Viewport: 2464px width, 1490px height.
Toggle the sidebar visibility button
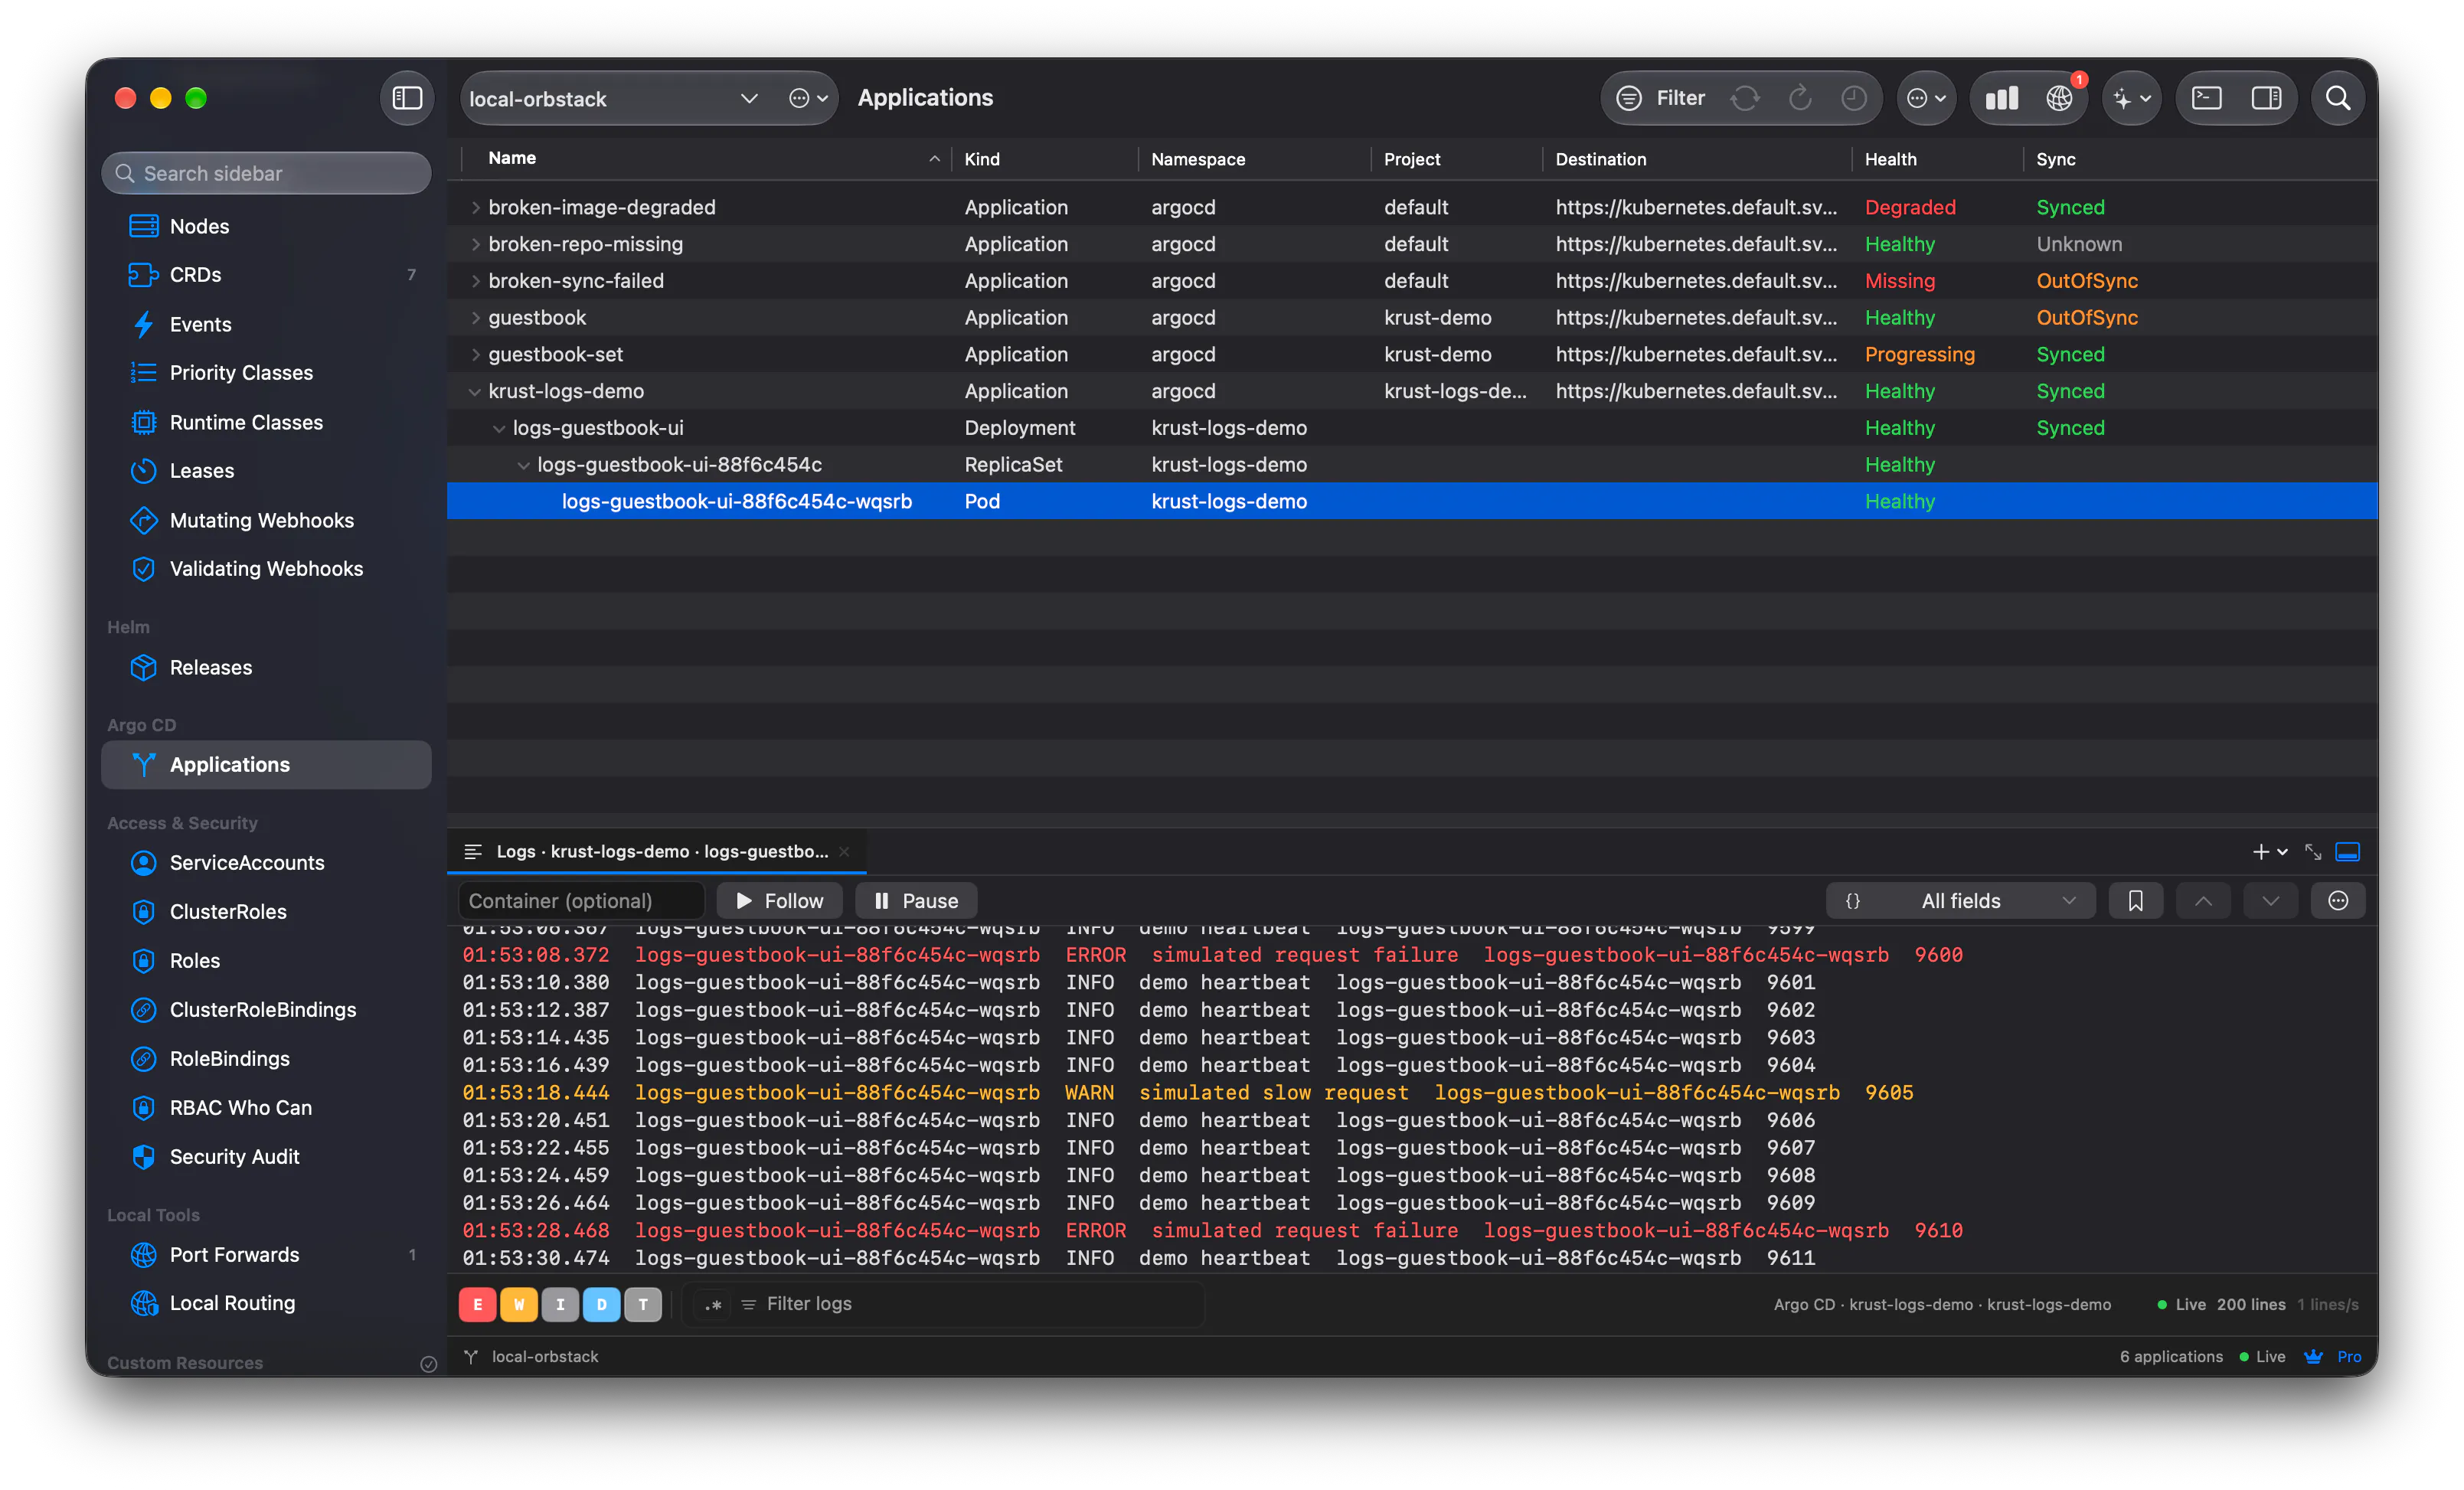point(407,98)
